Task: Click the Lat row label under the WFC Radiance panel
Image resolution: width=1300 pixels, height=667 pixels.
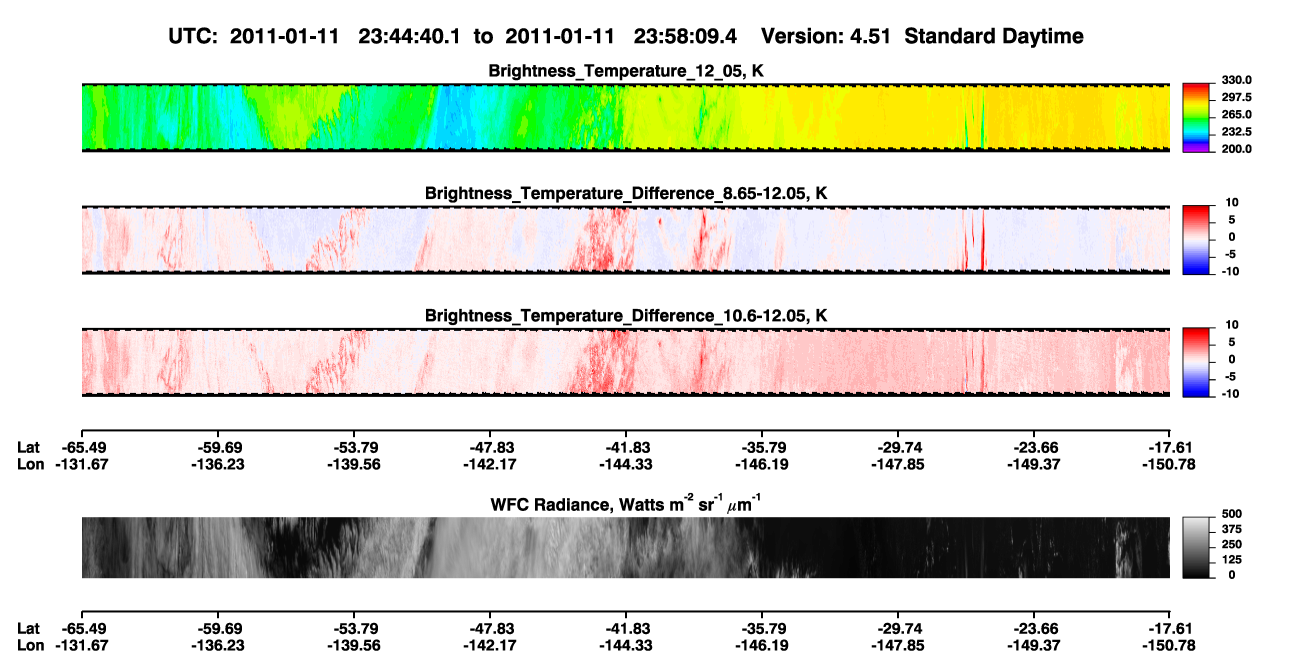Action: tap(28, 628)
